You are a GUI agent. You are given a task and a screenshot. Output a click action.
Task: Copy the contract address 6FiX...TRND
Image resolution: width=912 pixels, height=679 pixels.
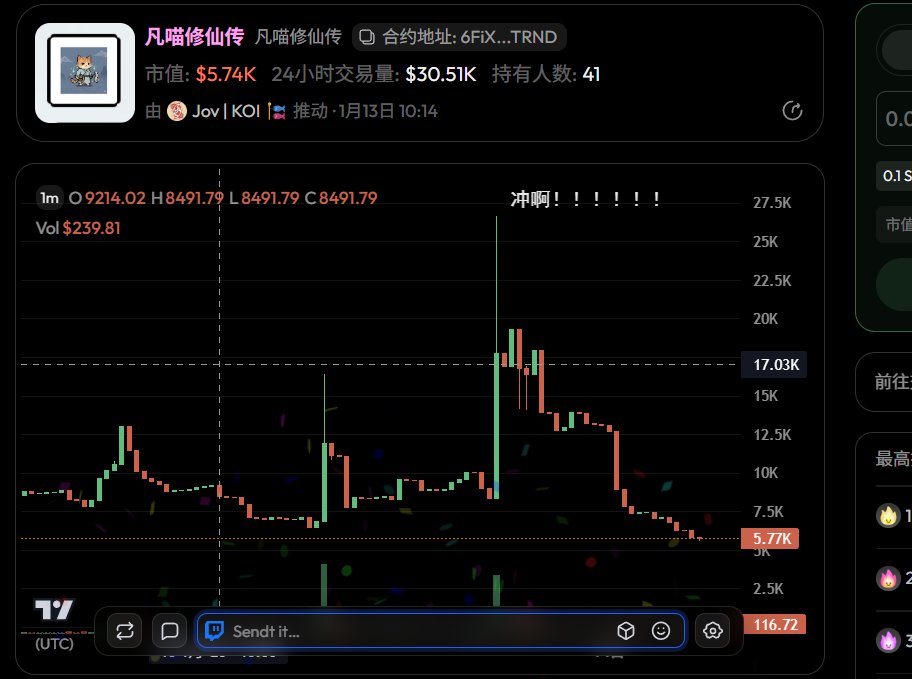coord(459,37)
